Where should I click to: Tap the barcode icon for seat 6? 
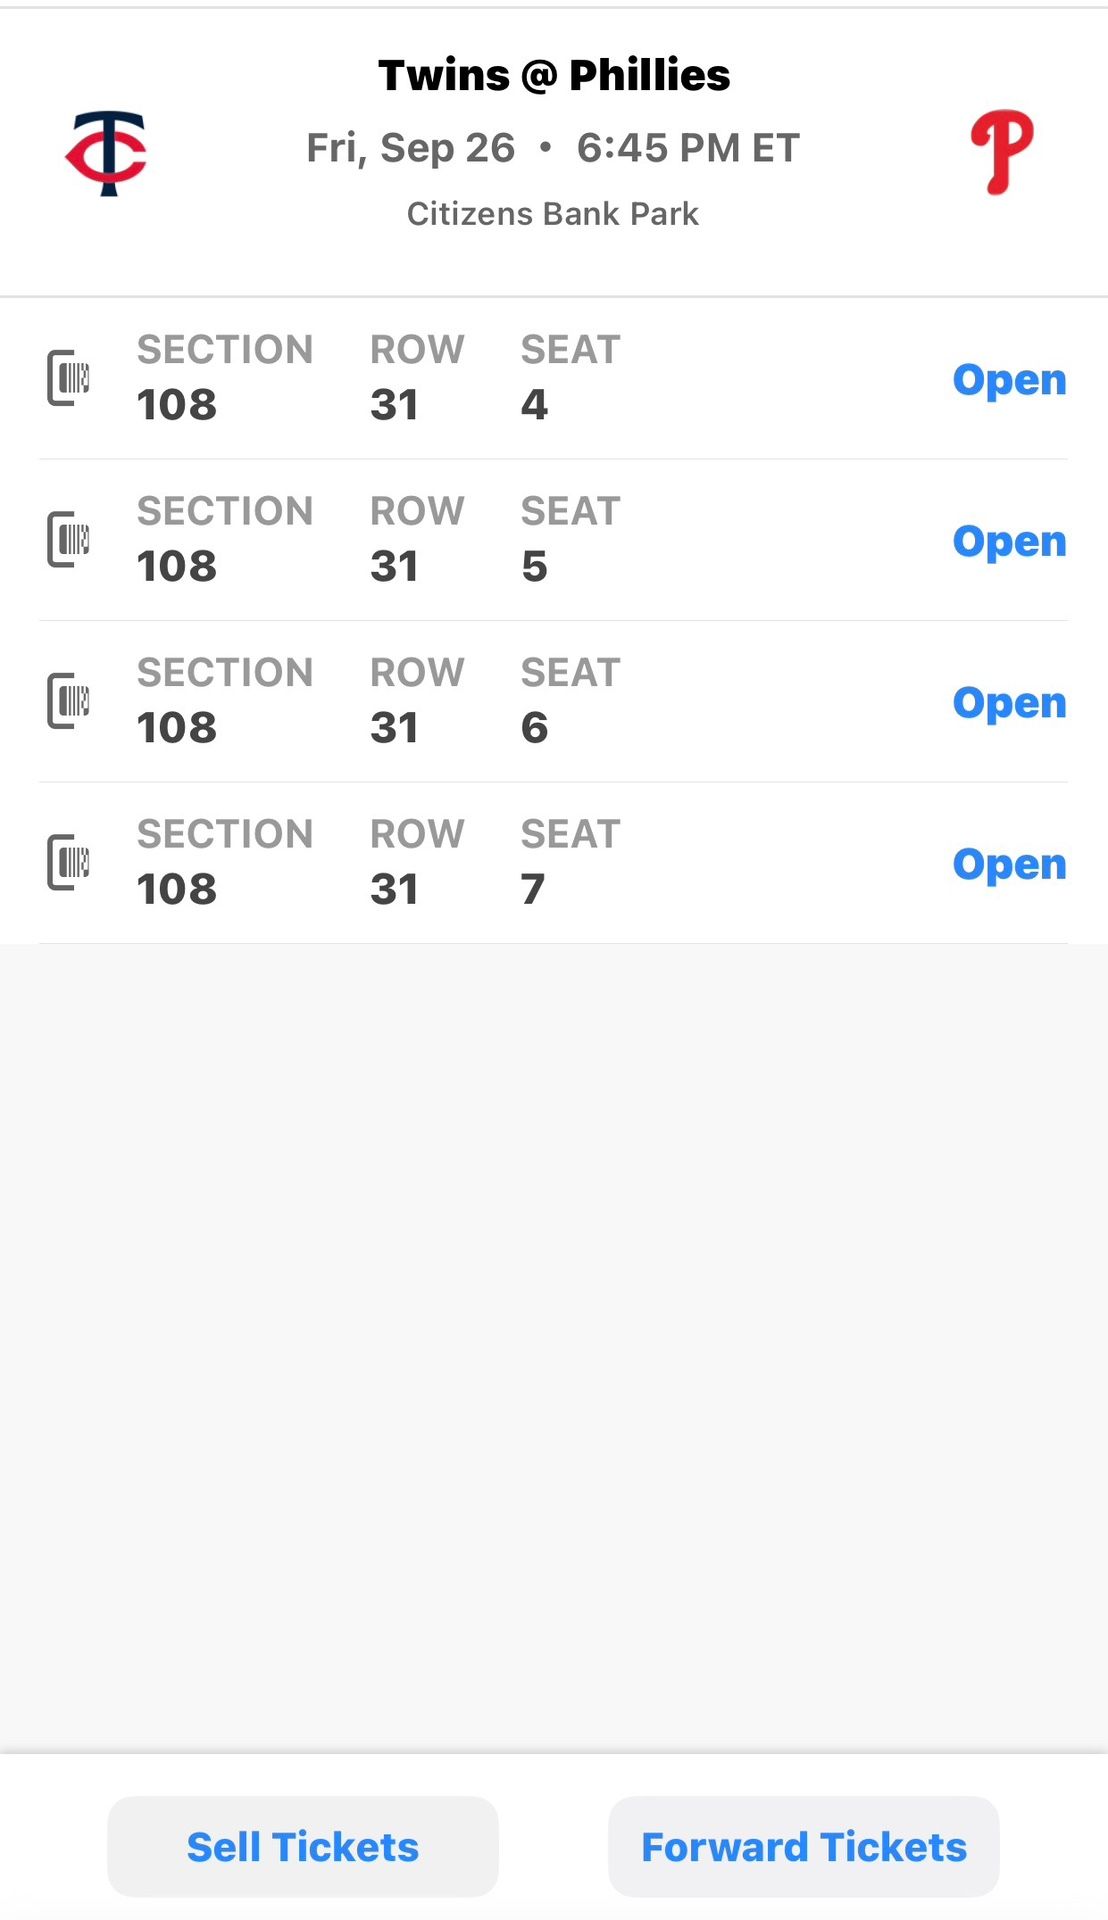(69, 701)
